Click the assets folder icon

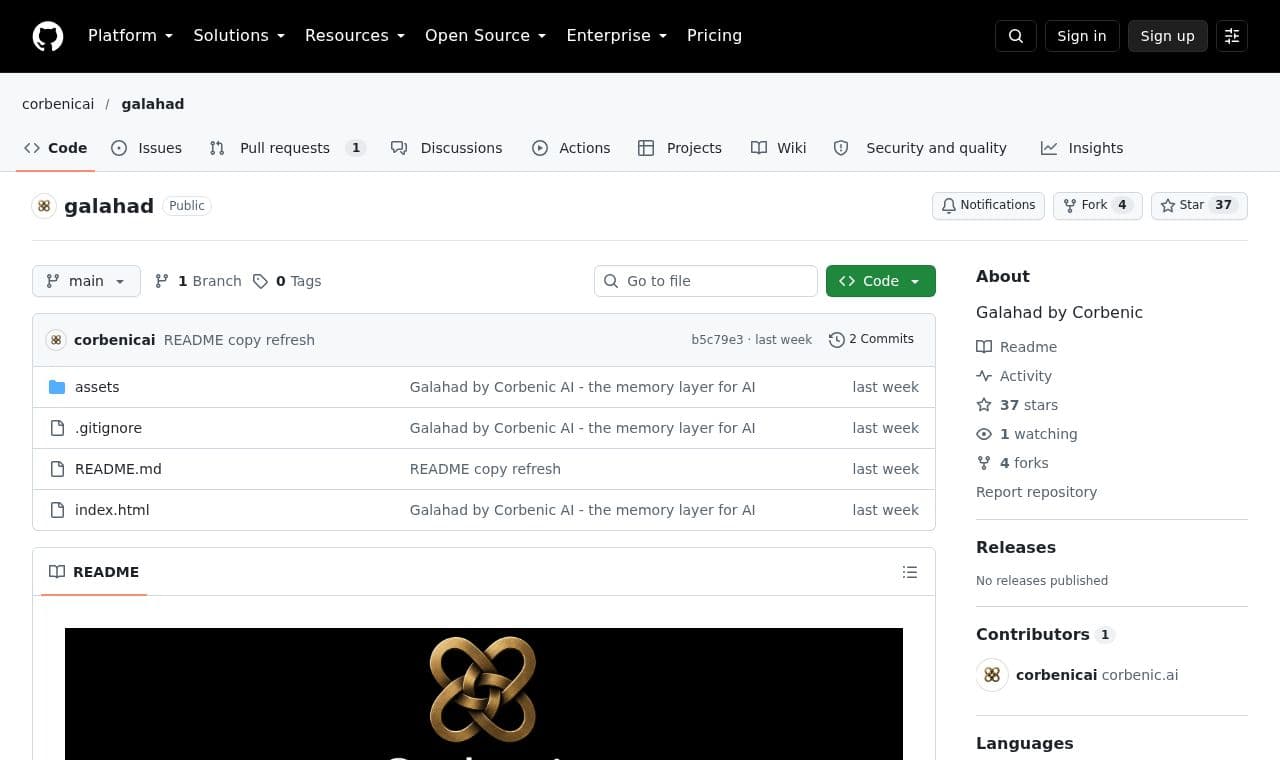pos(57,387)
